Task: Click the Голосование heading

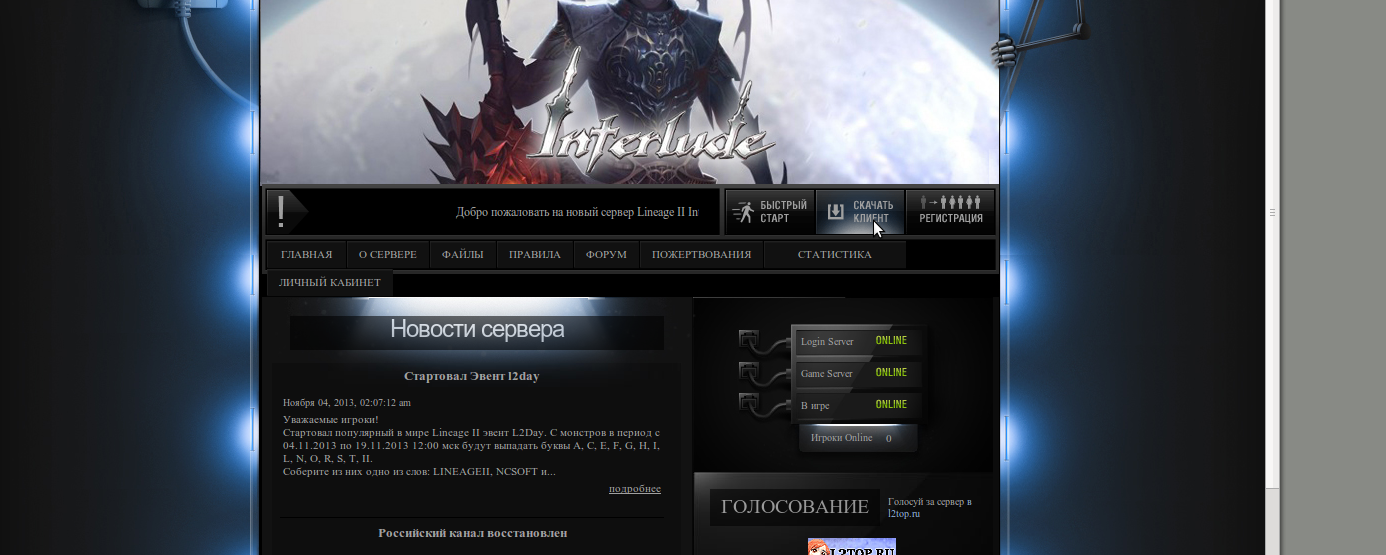Action: 795,507
